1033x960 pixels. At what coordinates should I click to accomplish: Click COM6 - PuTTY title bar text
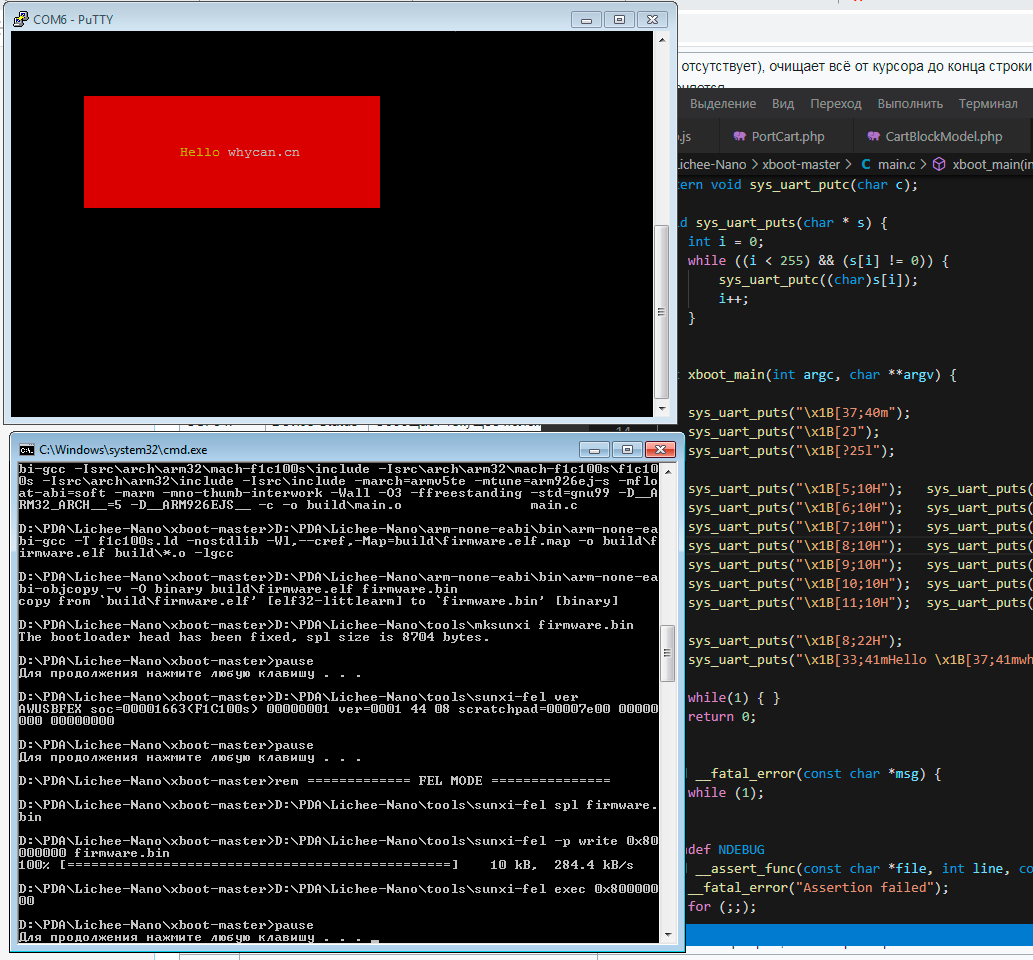73,20
